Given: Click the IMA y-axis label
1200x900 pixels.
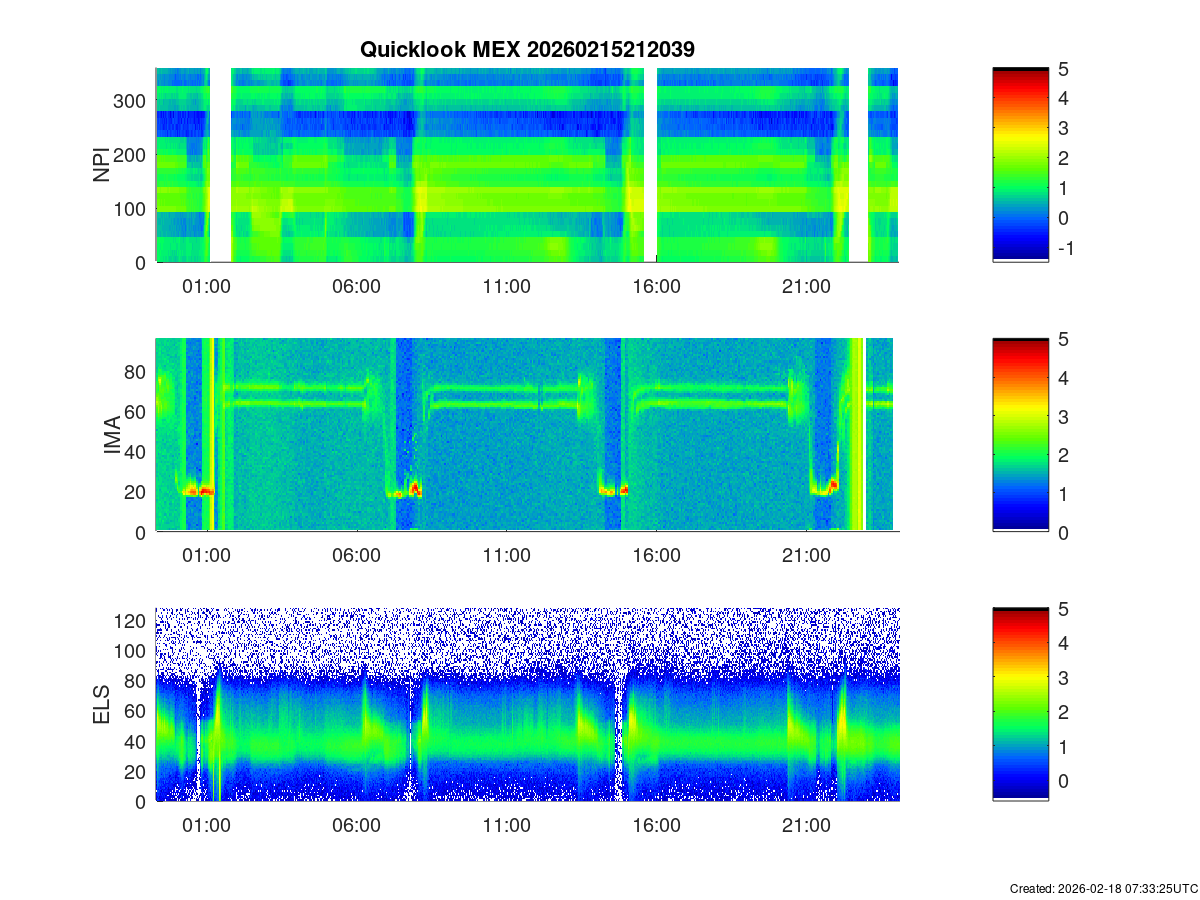Looking at the screenshot, I should pos(112,435).
